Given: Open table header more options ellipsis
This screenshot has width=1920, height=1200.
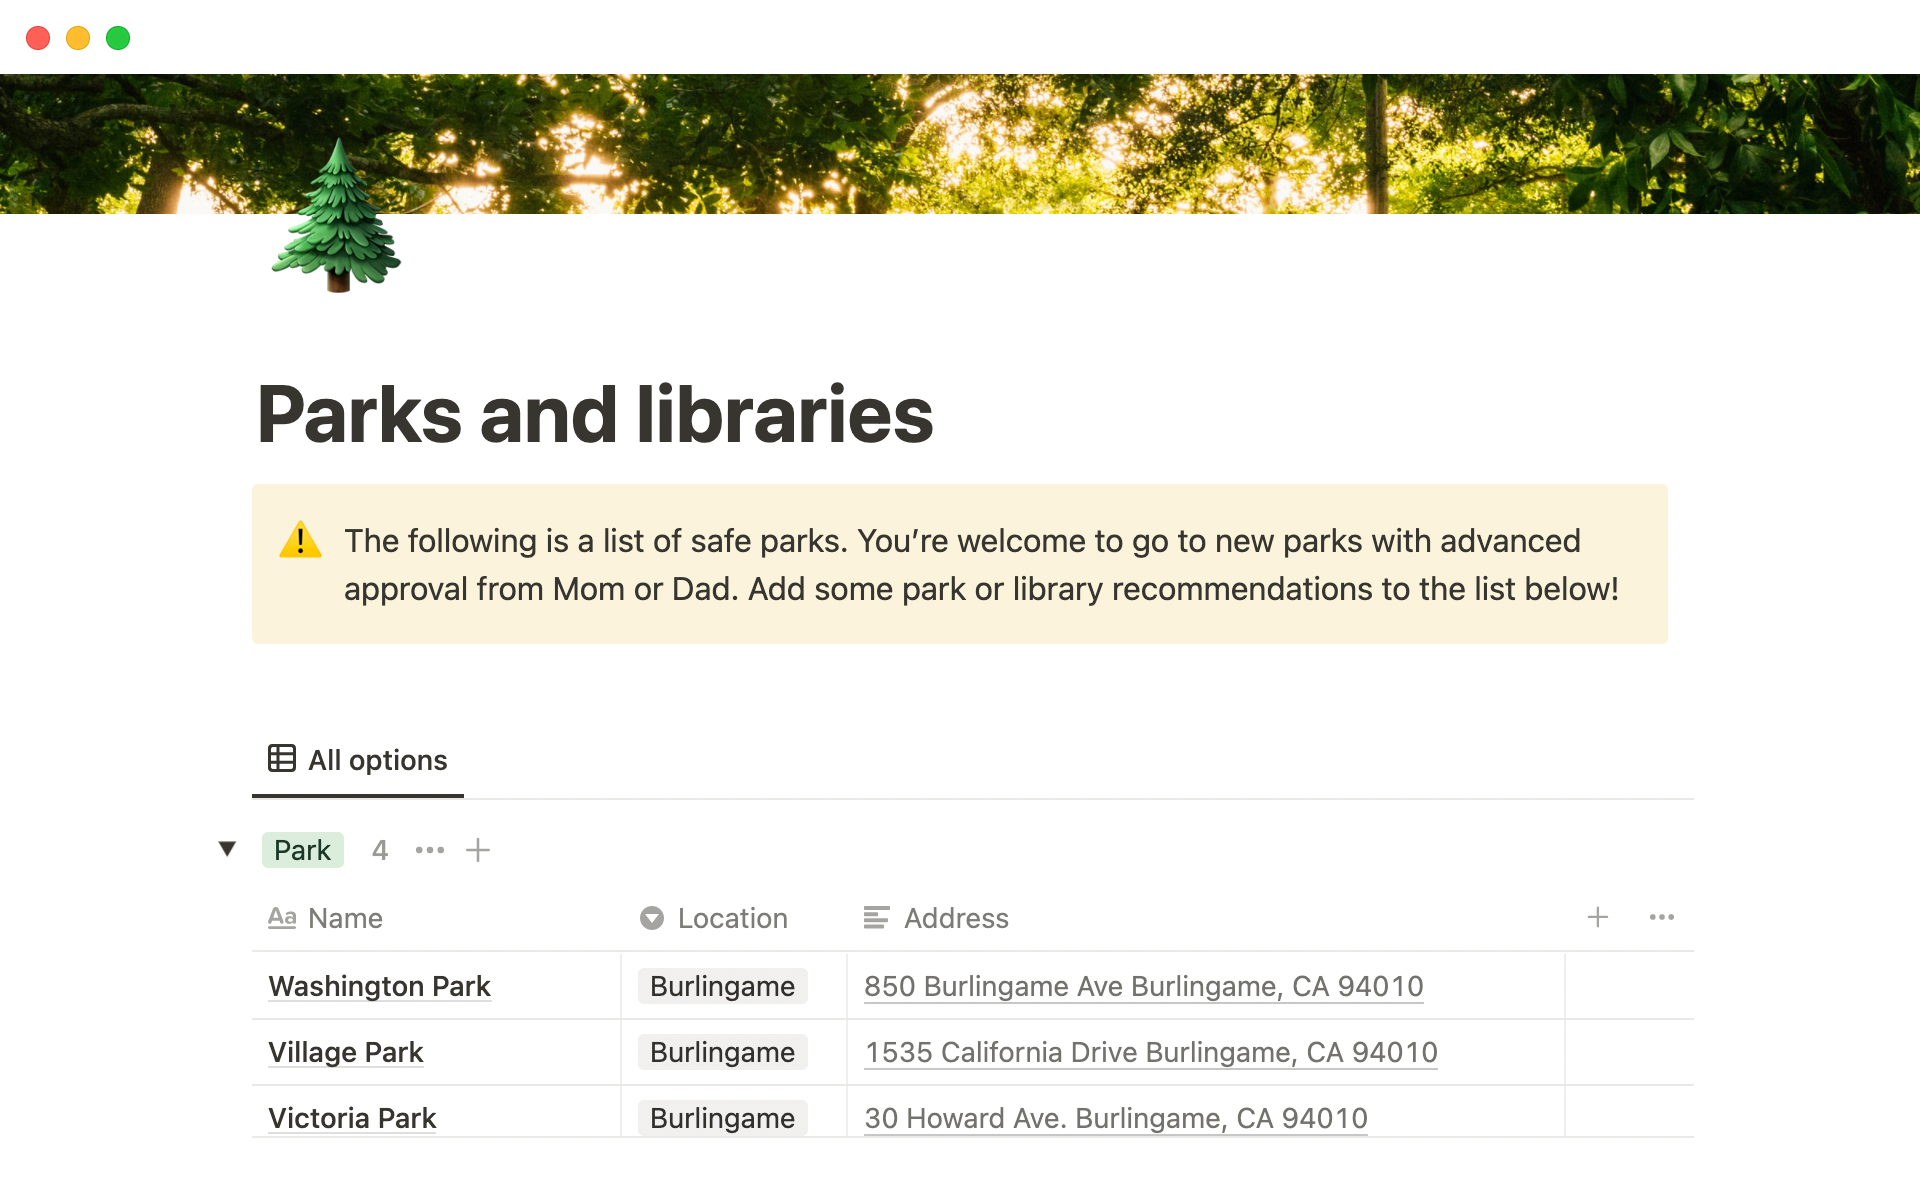Looking at the screenshot, I should click(1662, 917).
